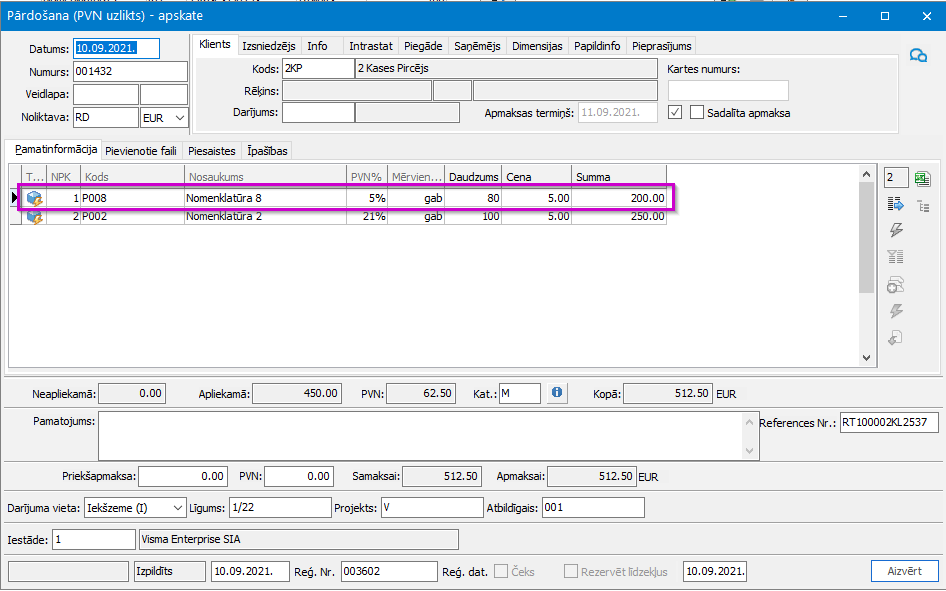Image resolution: width=946 pixels, height=591 pixels.
Task: Click the scroll down arrow of the table
Action: [x=866, y=358]
